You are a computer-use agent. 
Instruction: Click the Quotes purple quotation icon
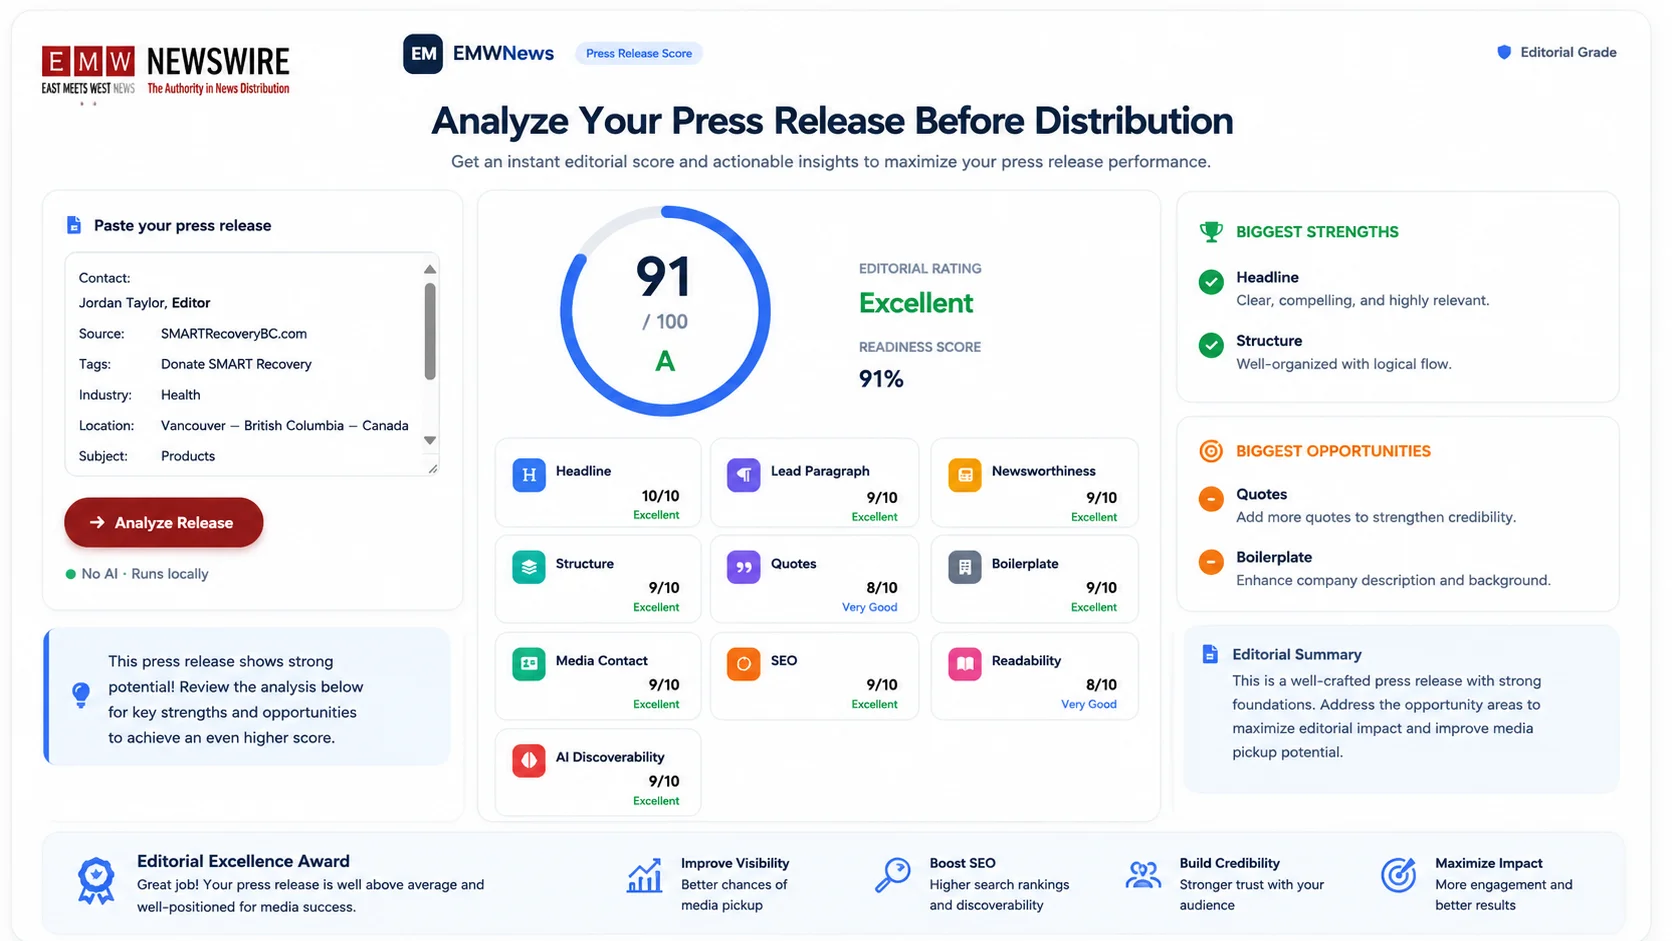(x=744, y=567)
